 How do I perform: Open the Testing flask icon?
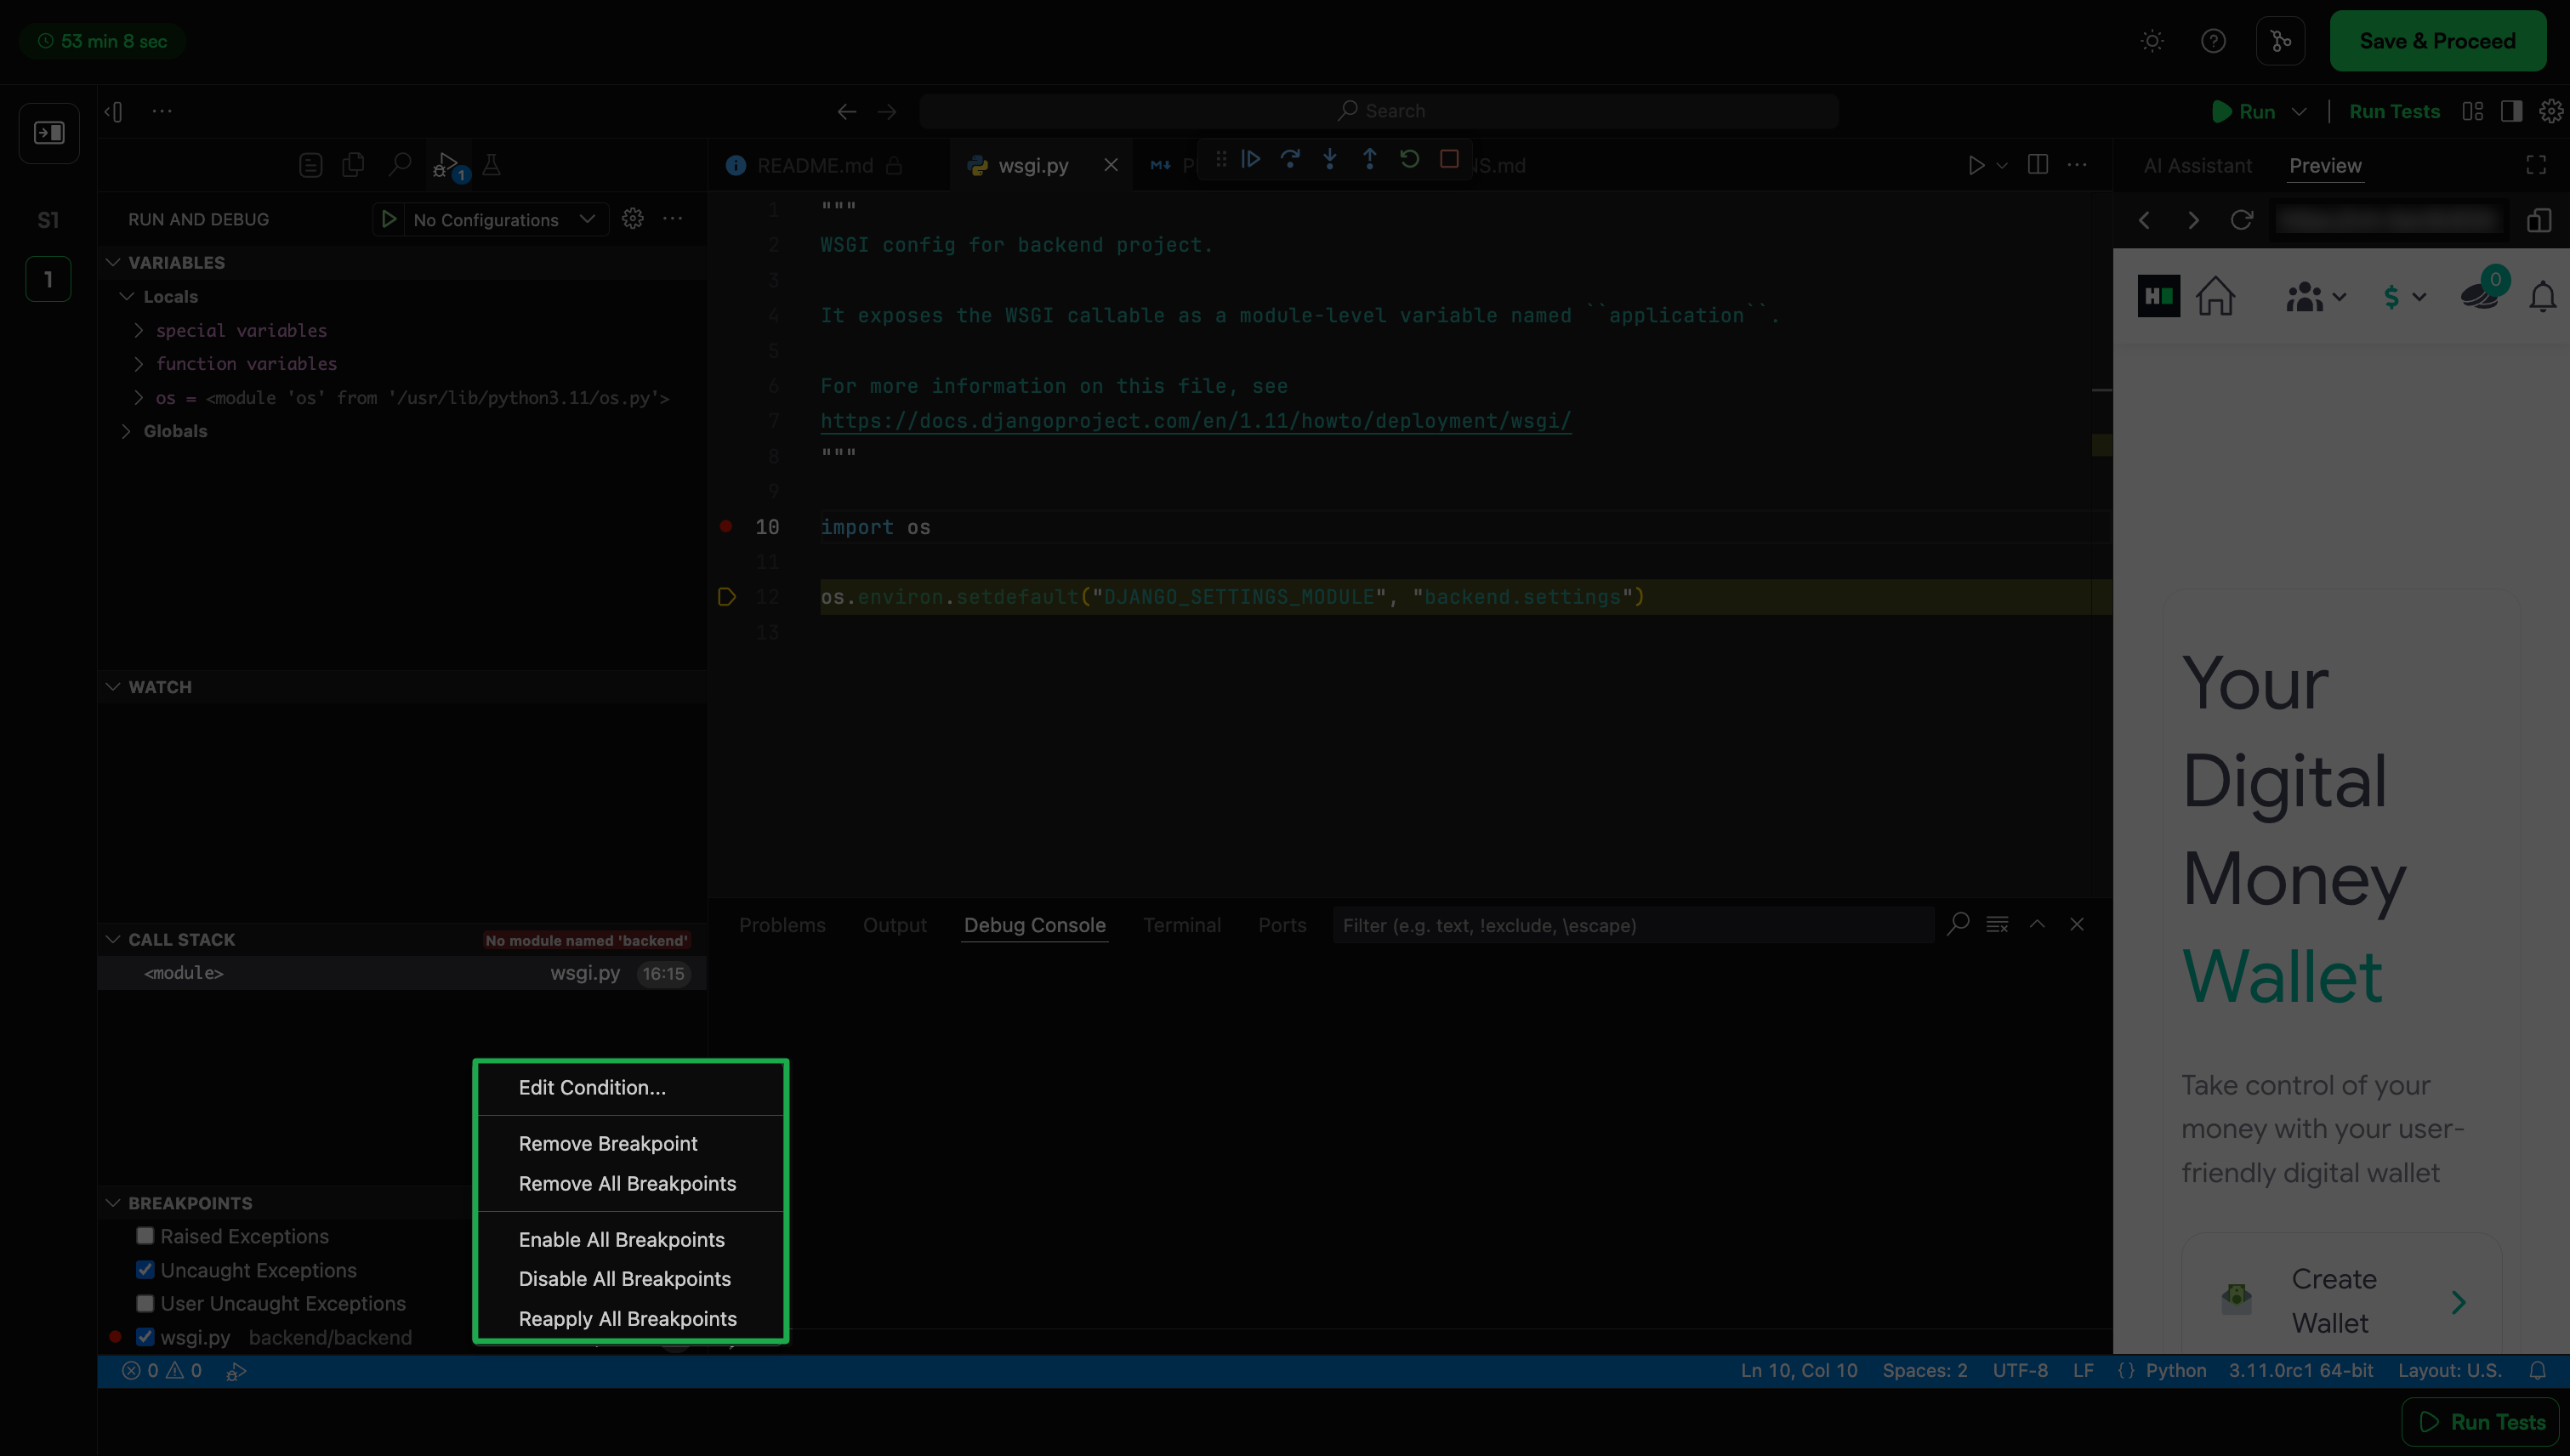[491, 165]
